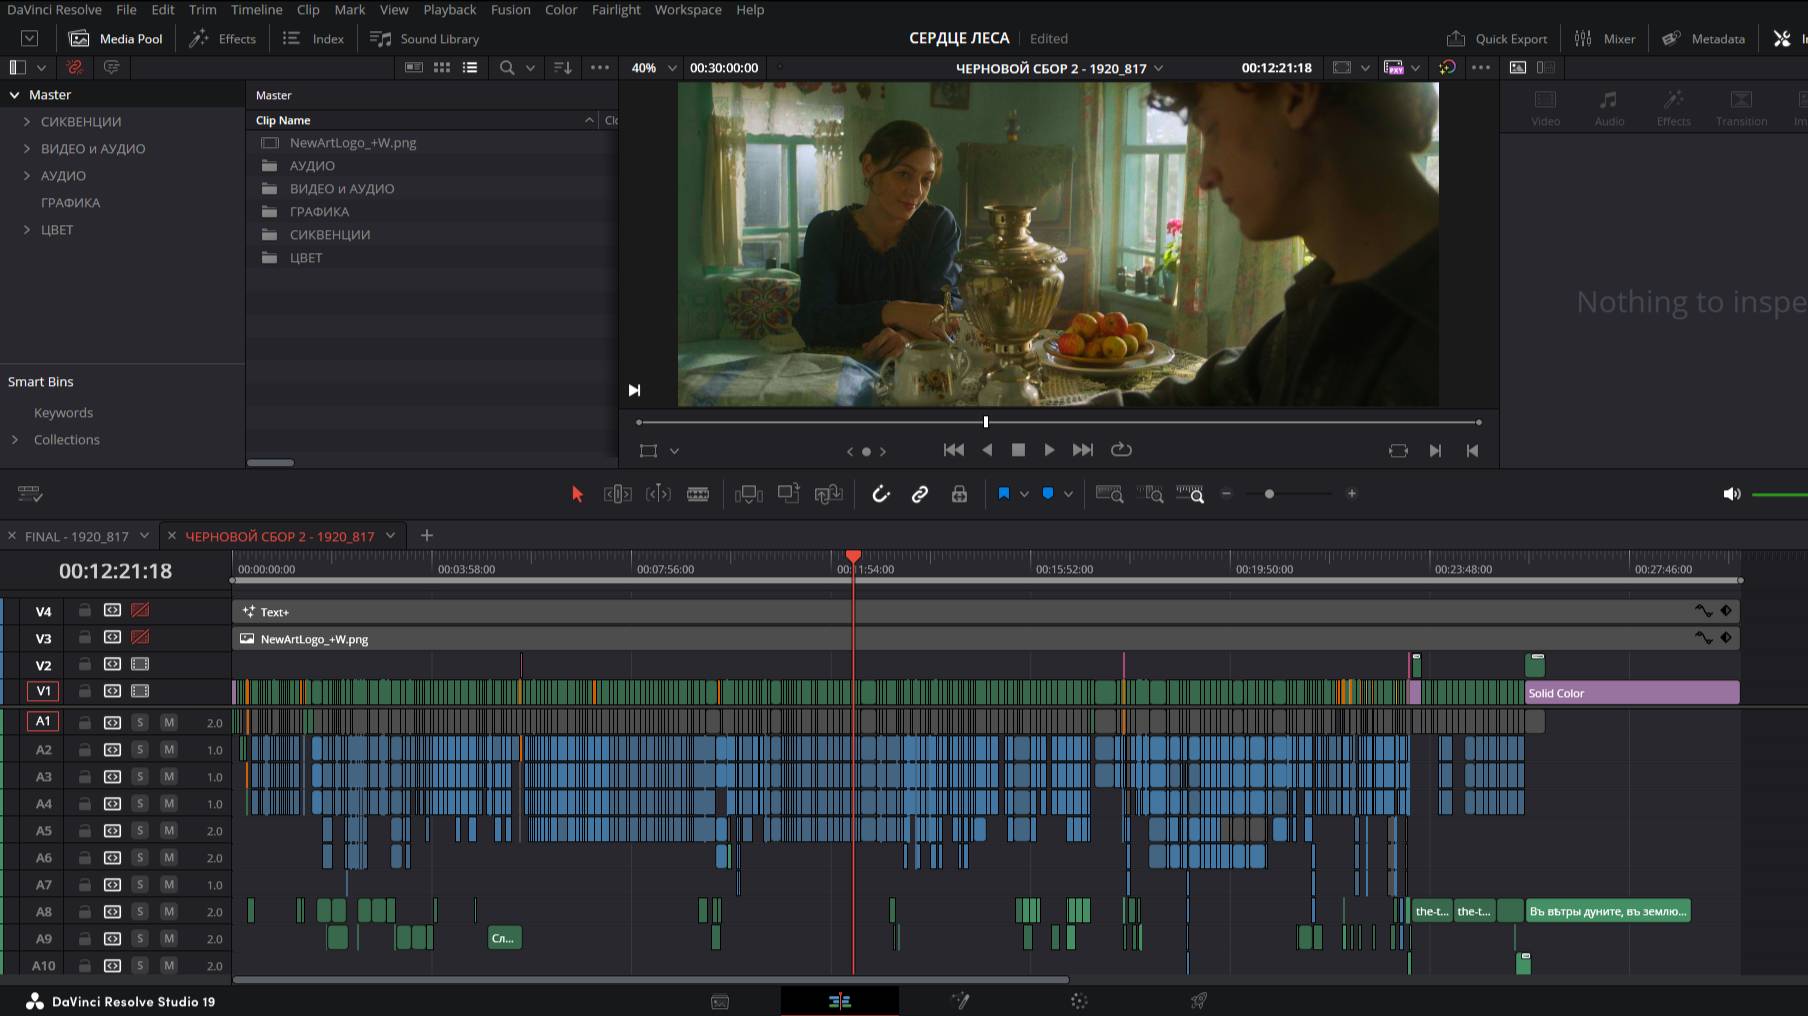Mute audio track A9
This screenshot has height=1016, width=1808.
coord(169,938)
